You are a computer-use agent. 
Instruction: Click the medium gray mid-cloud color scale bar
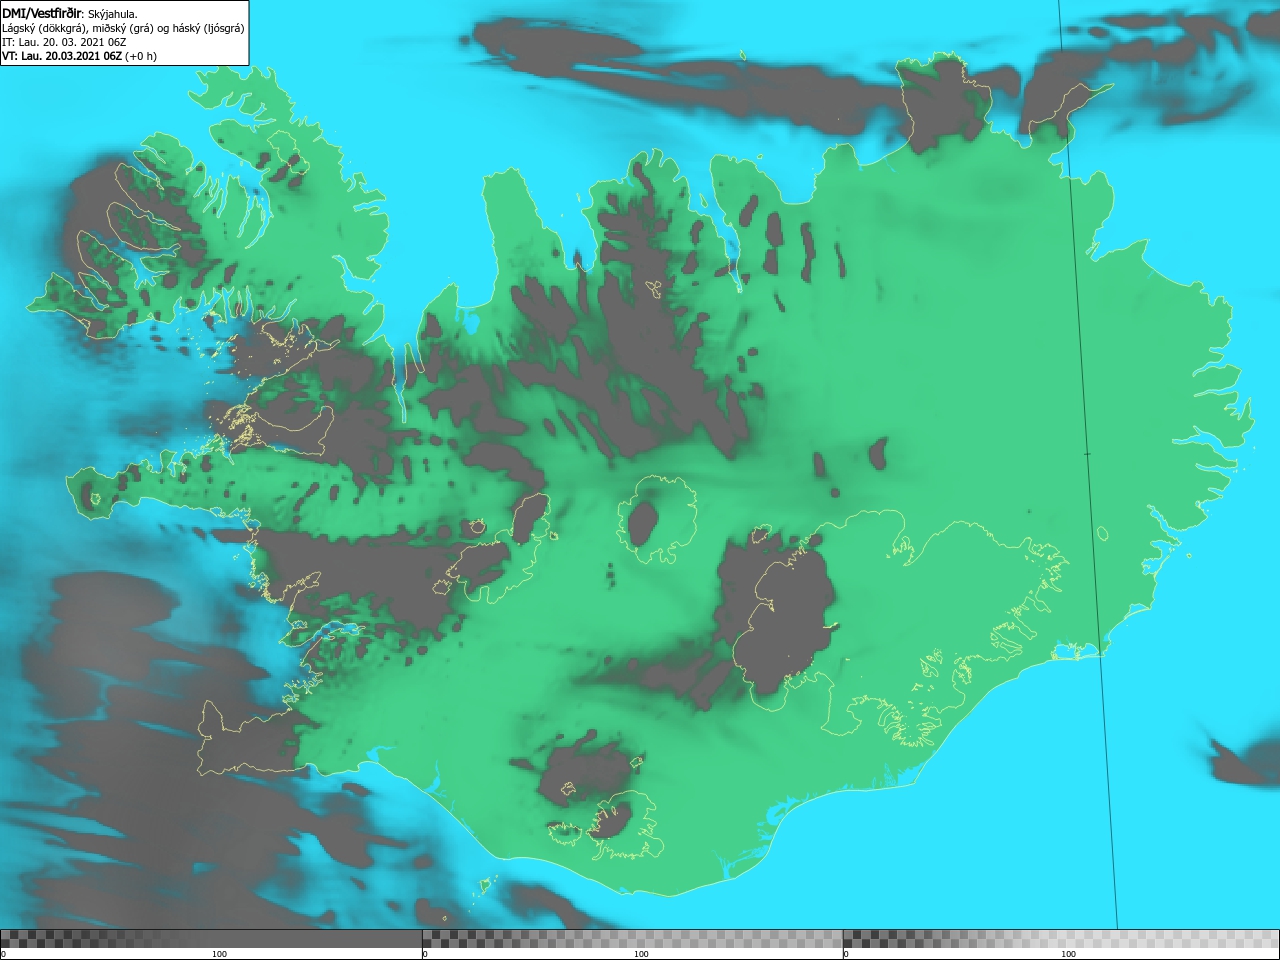coord(633,938)
